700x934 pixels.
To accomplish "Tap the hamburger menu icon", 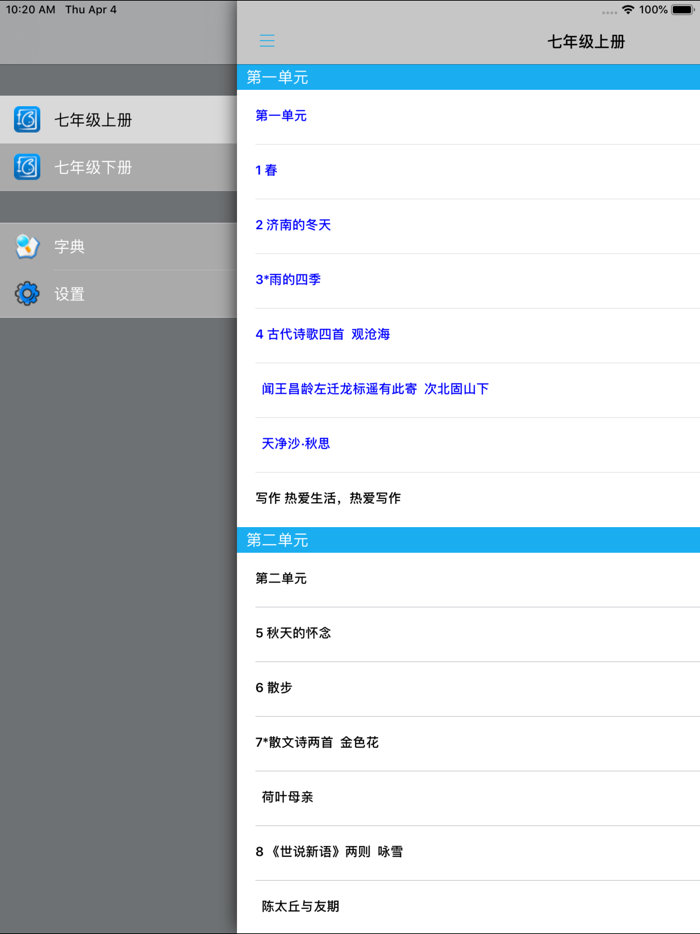I will [x=267, y=41].
